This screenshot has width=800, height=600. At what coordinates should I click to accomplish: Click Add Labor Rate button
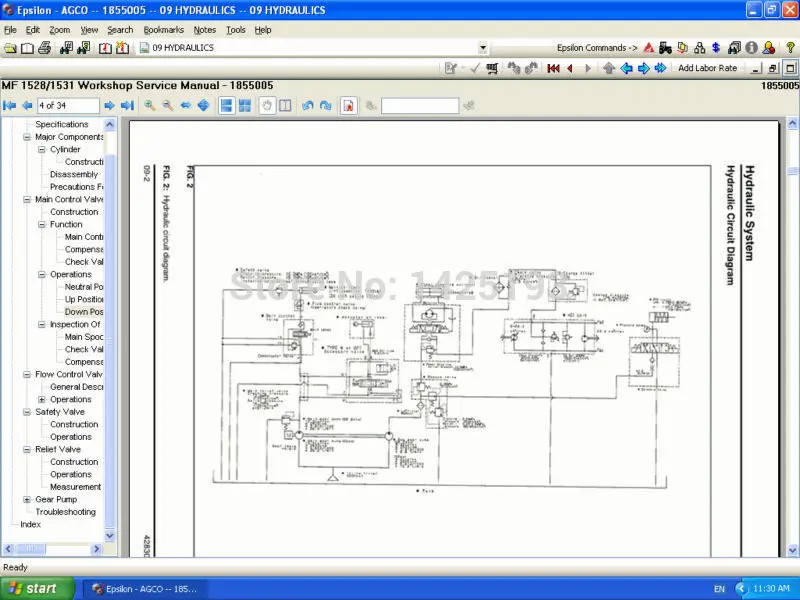click(707, 68)
